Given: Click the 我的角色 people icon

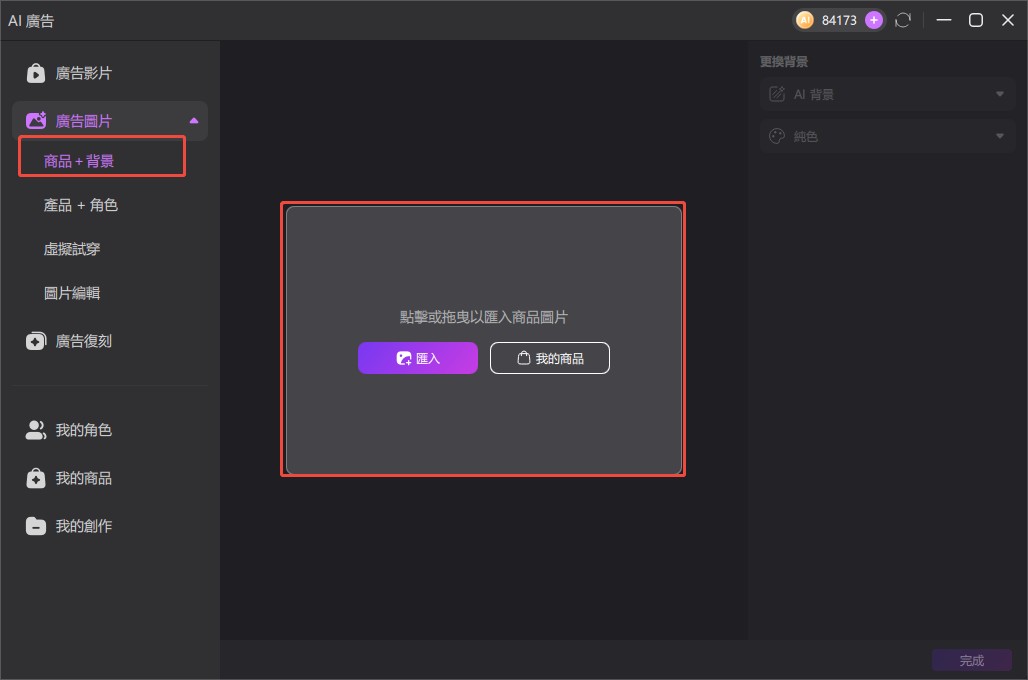Looking at the screenshot, I should click(x=35, y=430).
